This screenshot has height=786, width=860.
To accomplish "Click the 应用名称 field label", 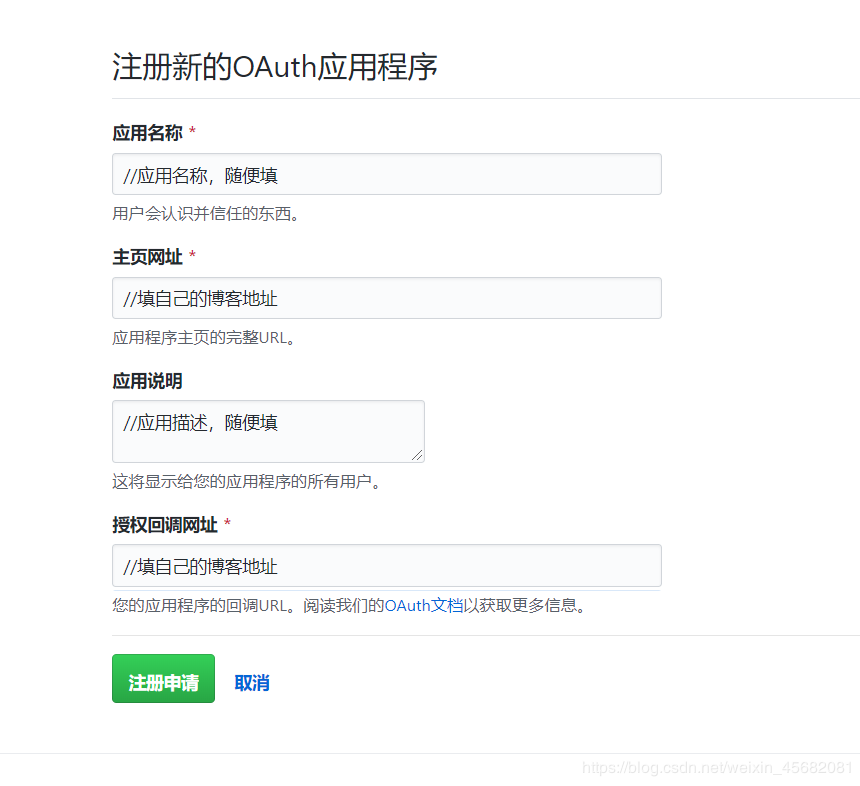I will [x=145, y=132].
